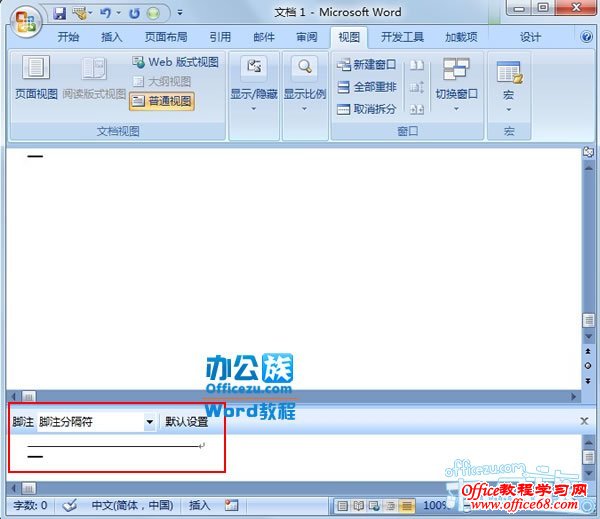Click the main document scroll down arrow
Viewport: 600px width, 519px height.
(588, 336)
